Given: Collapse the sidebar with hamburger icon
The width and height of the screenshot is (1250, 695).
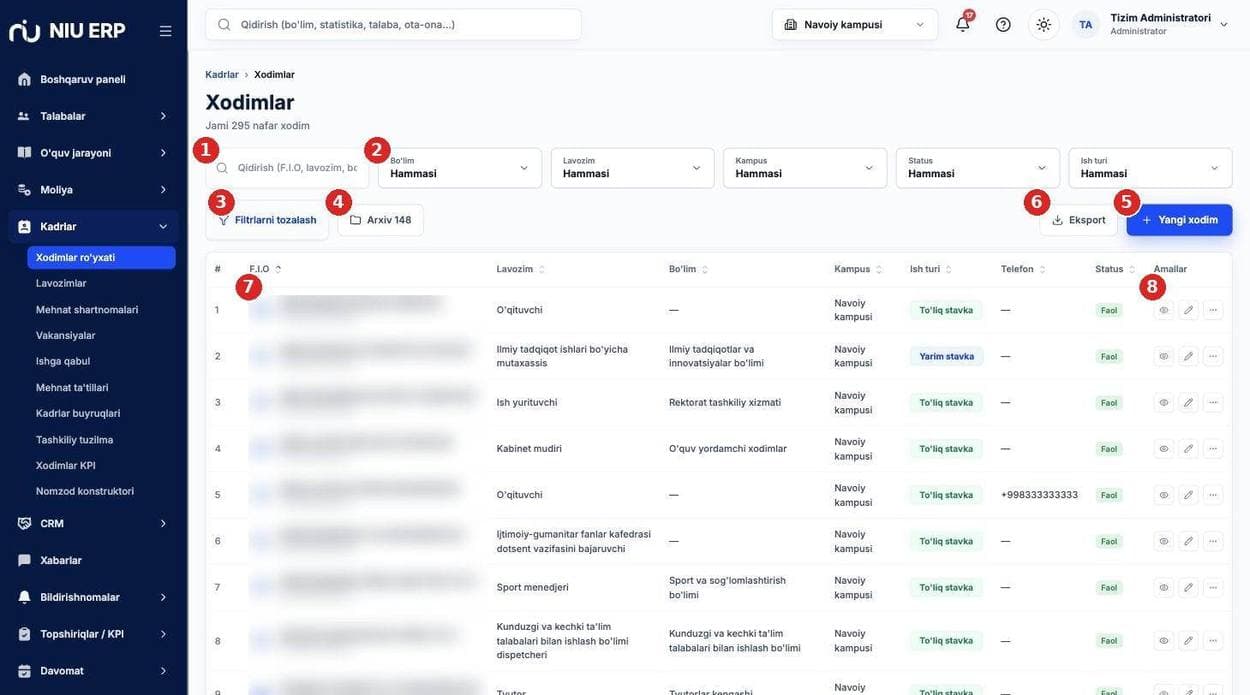Looking at the screenshot, I should click(x=165, y=31).
